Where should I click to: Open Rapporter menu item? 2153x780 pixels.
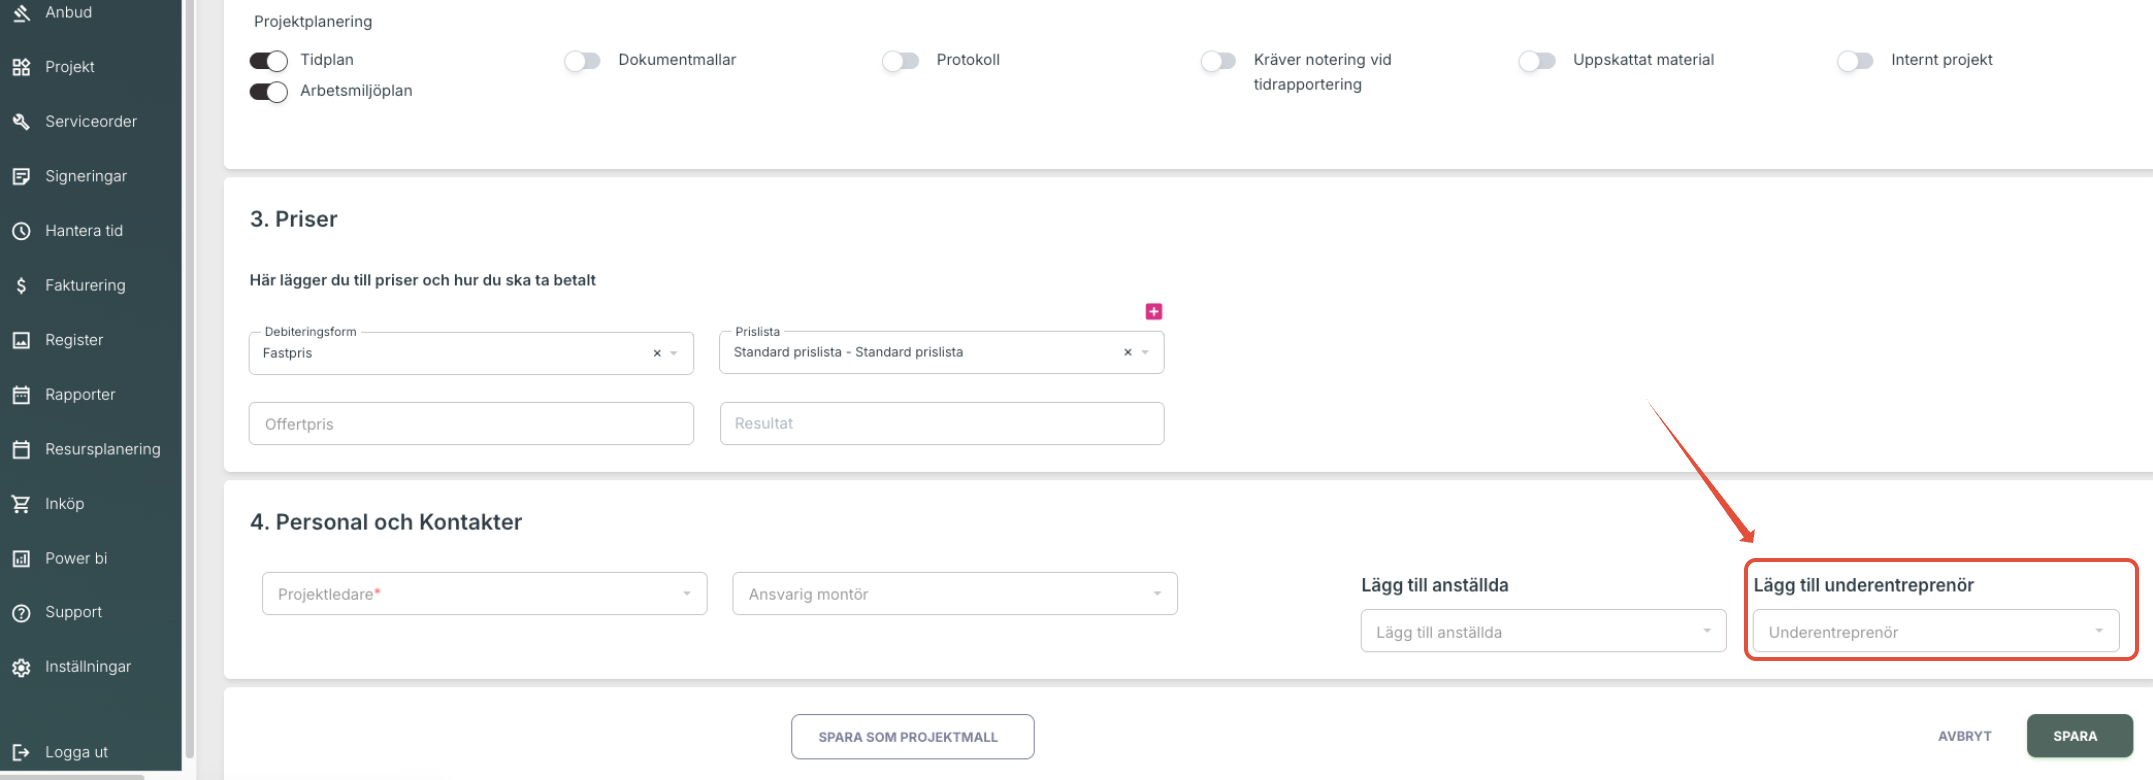[x=80, y=394]
